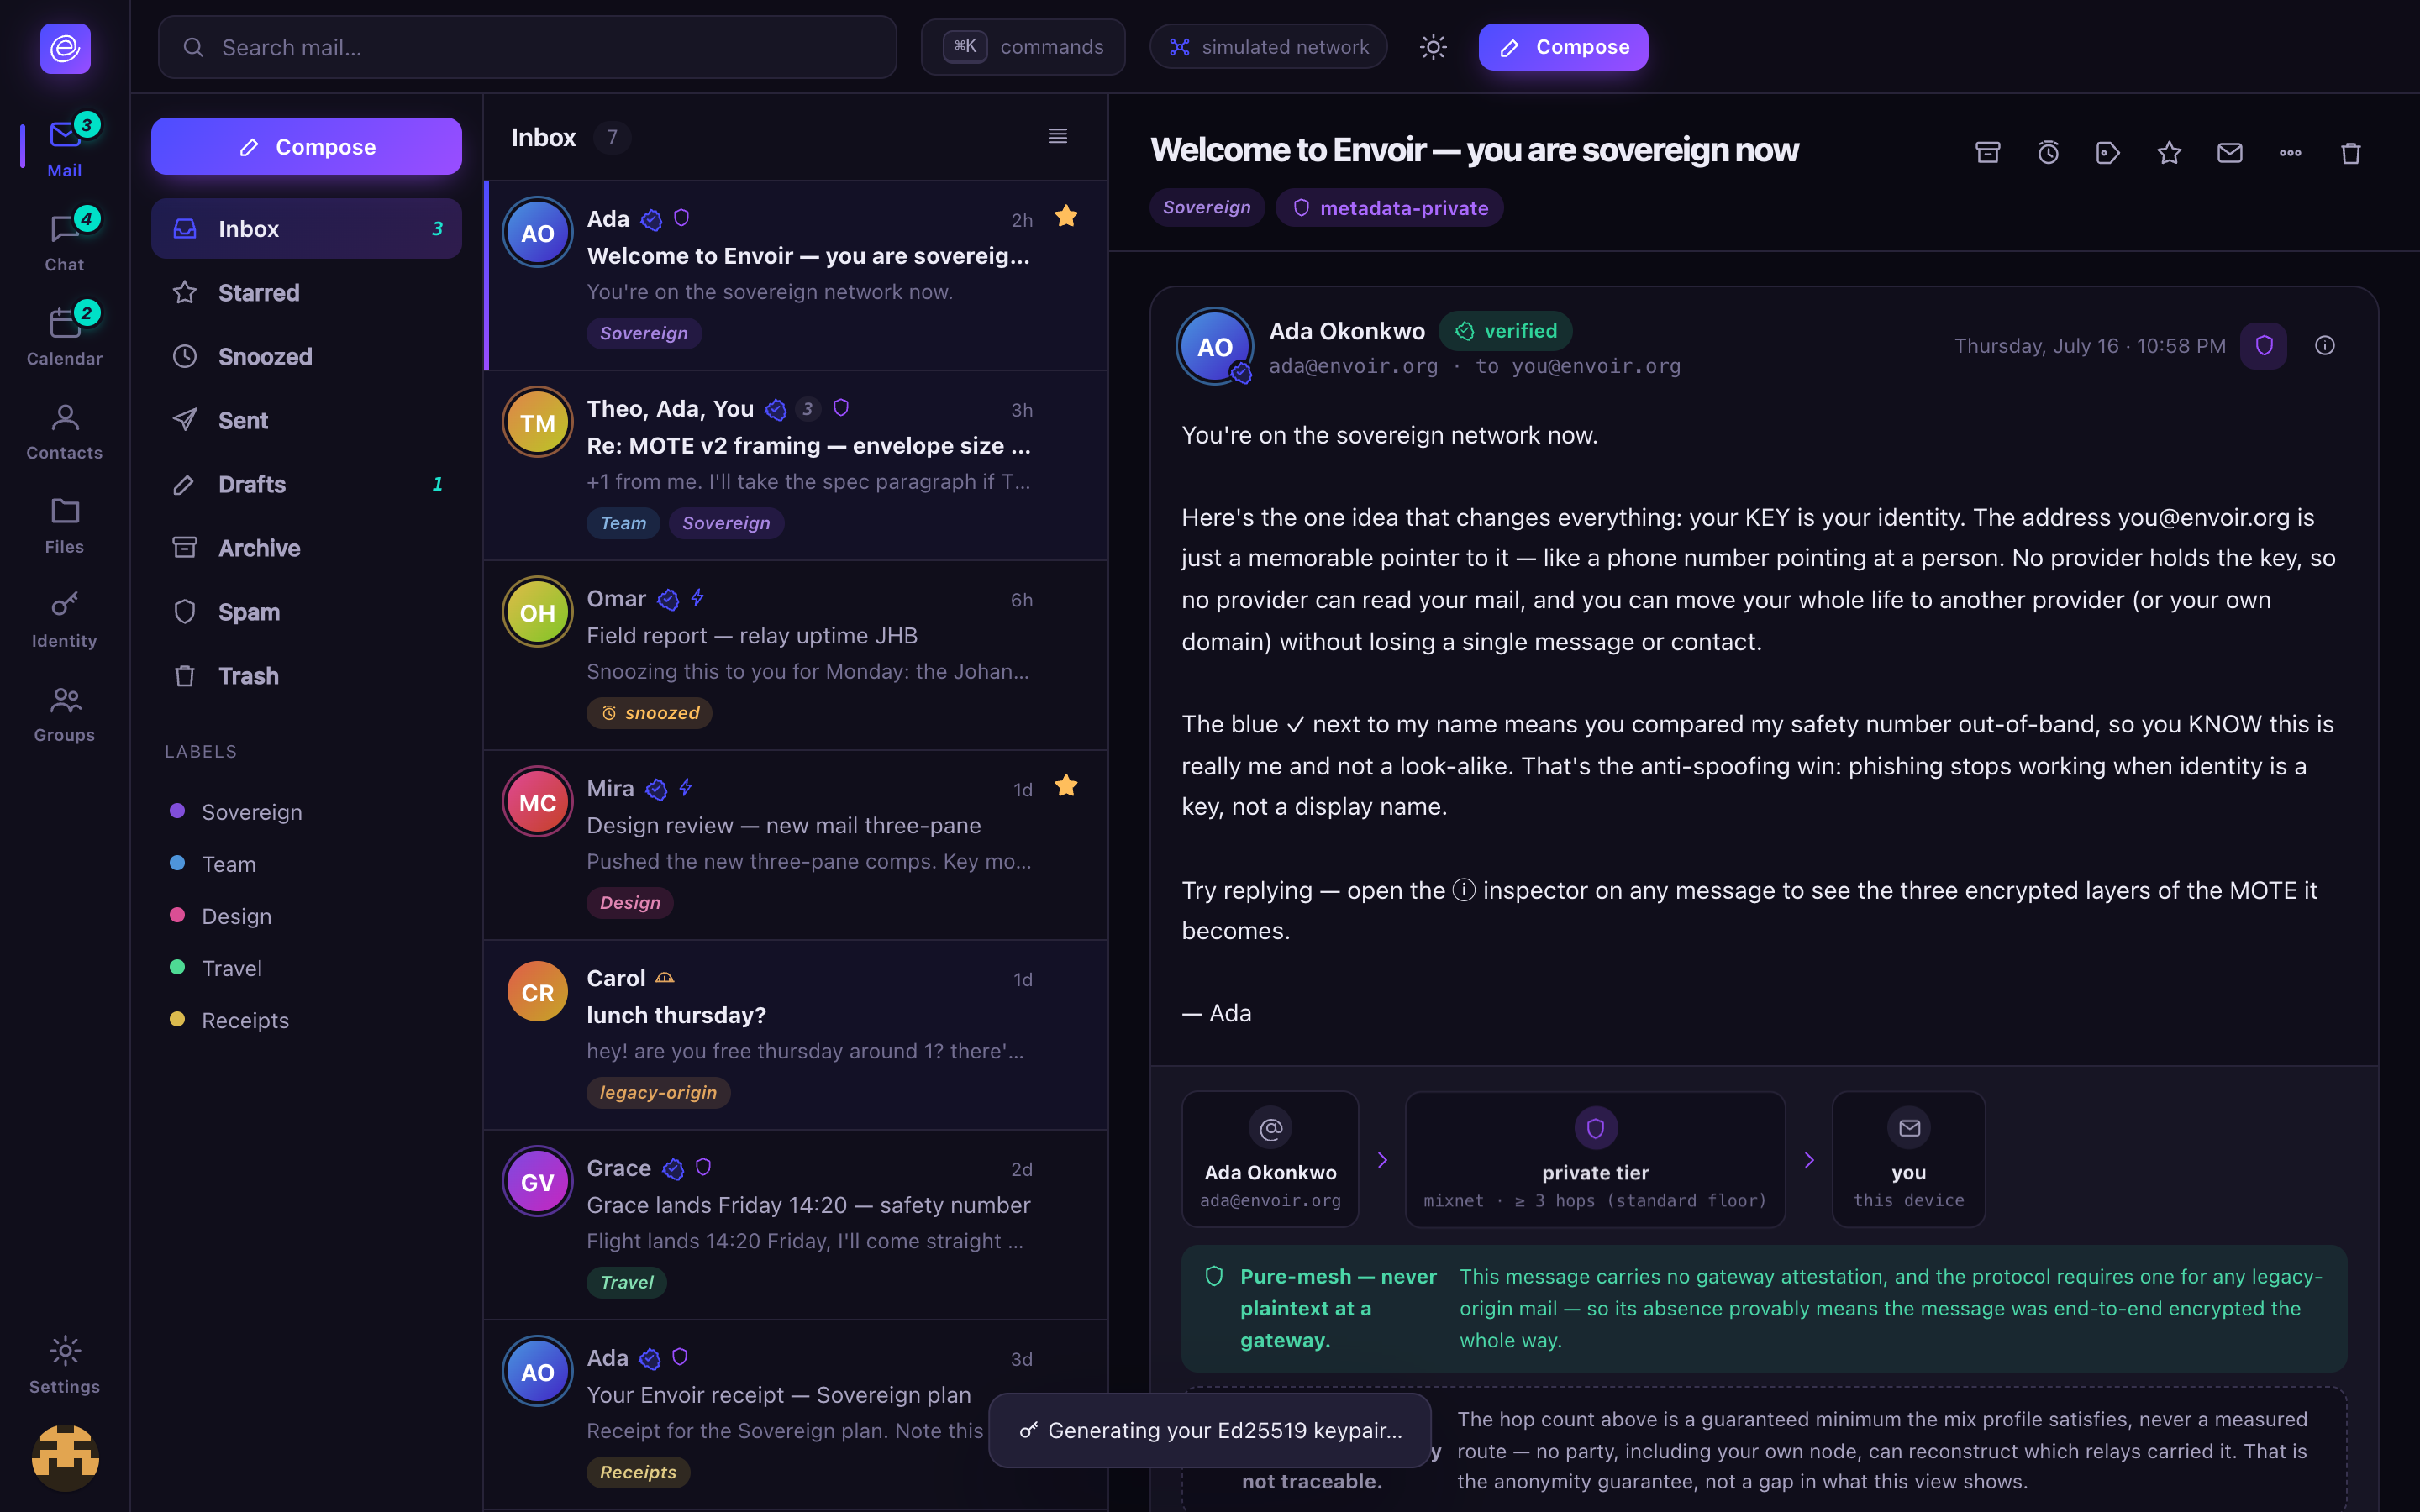Screen dimensions: 2420x1512
Task: Click the sidebar Compose button
Action: [x=306, y=146]
